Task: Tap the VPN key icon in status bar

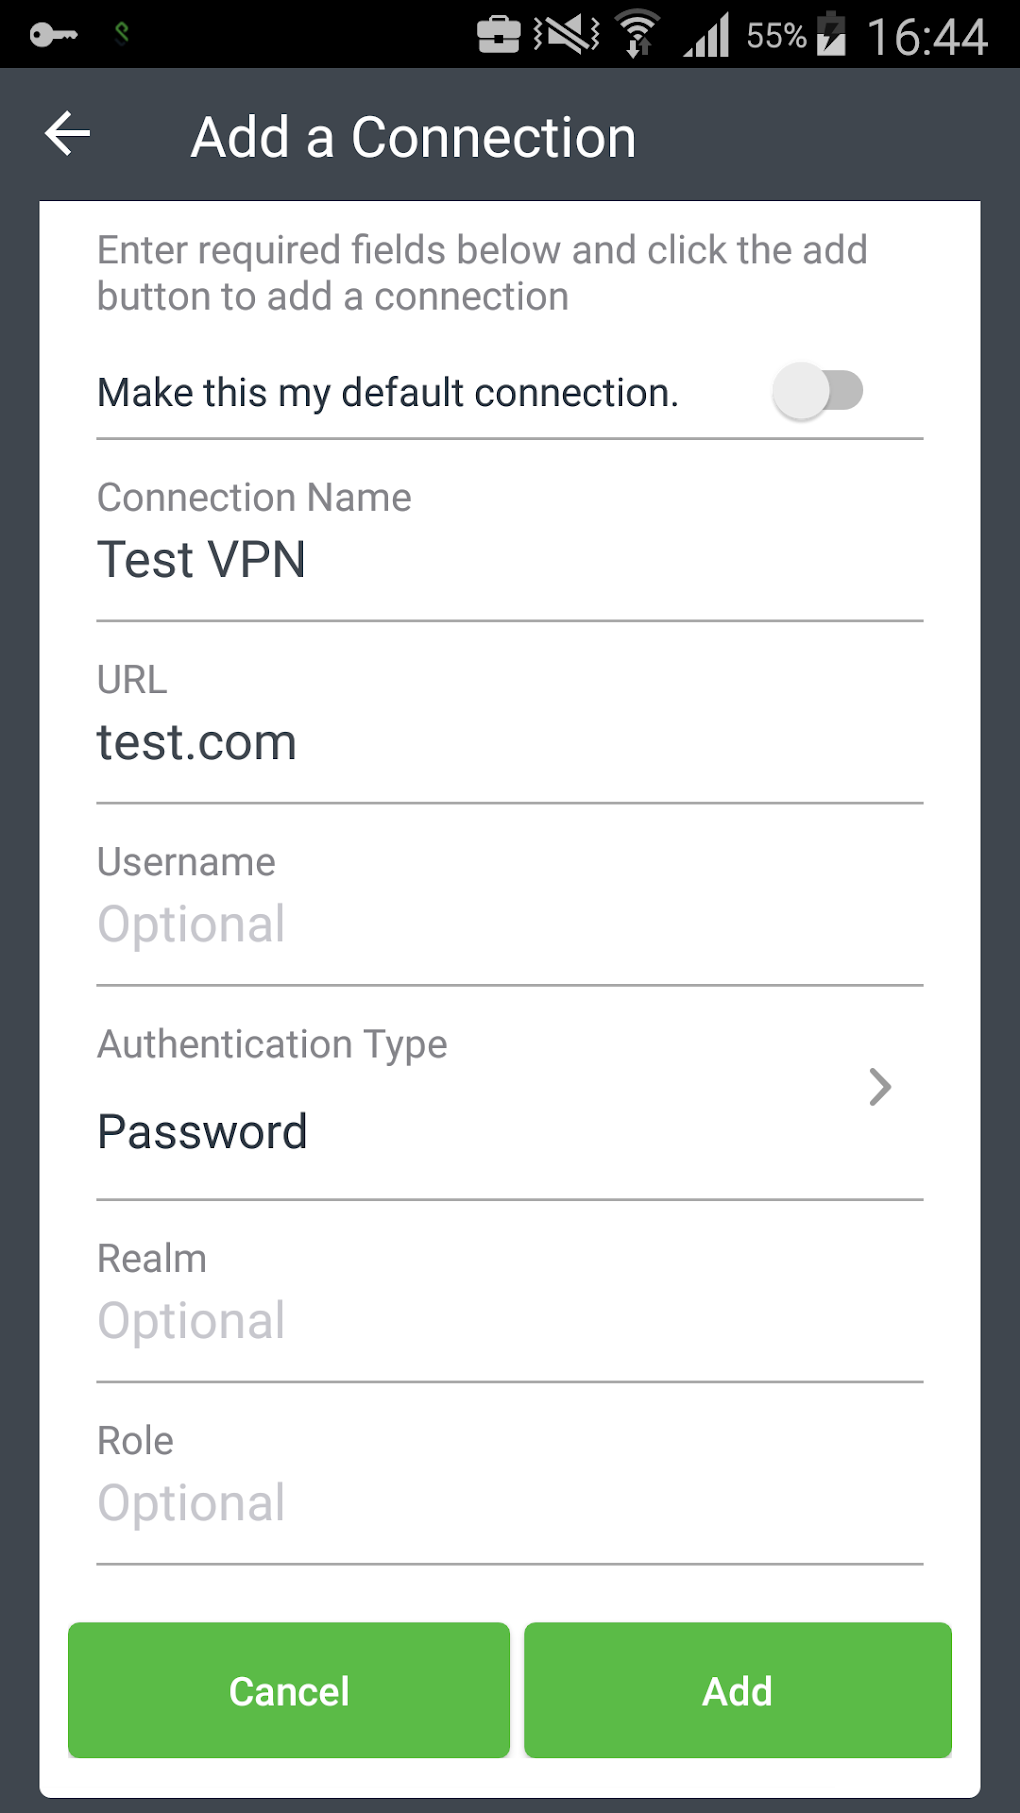Action: pos(53,36)
